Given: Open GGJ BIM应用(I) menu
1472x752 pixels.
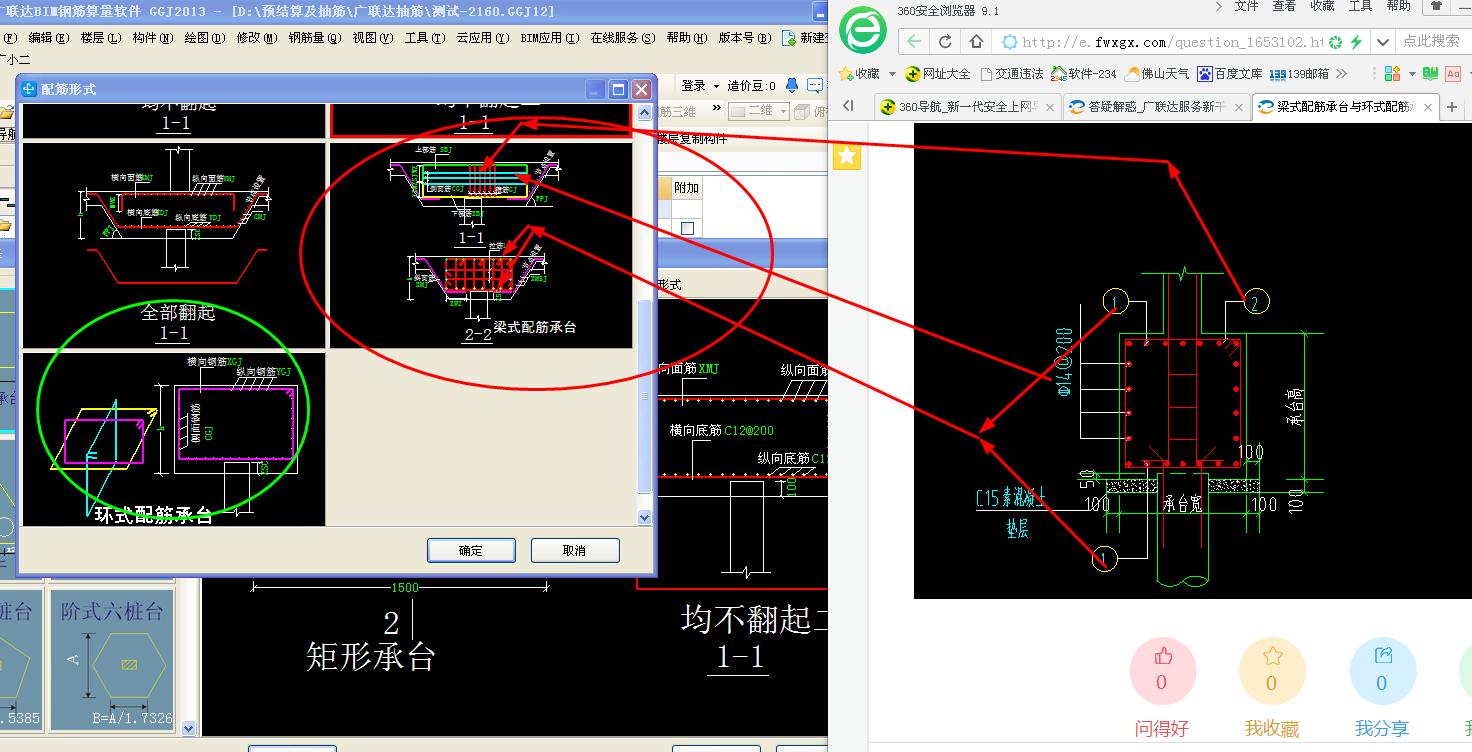Looking at the screenshot, I should (x=550, y=38).
